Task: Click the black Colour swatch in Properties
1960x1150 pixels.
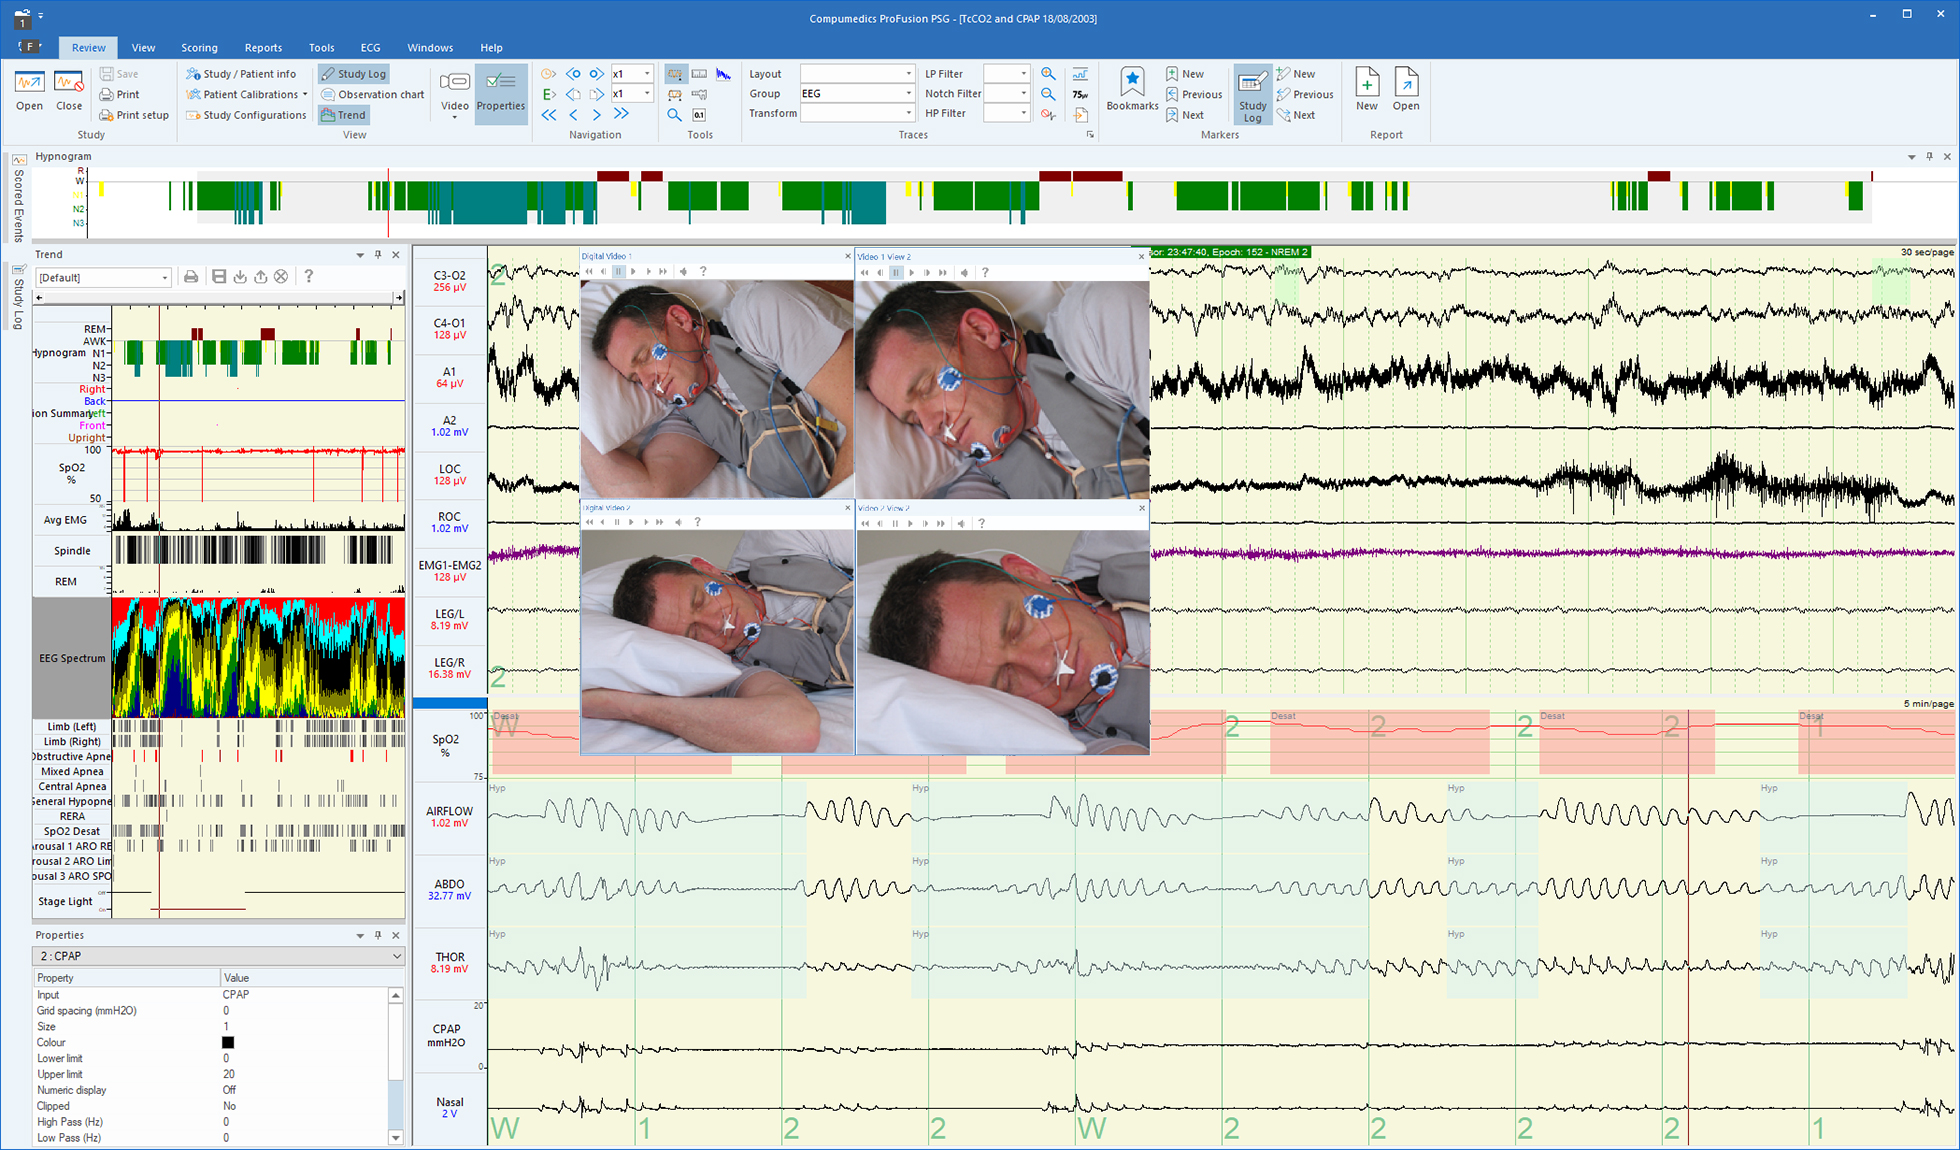Action: 228,1042
